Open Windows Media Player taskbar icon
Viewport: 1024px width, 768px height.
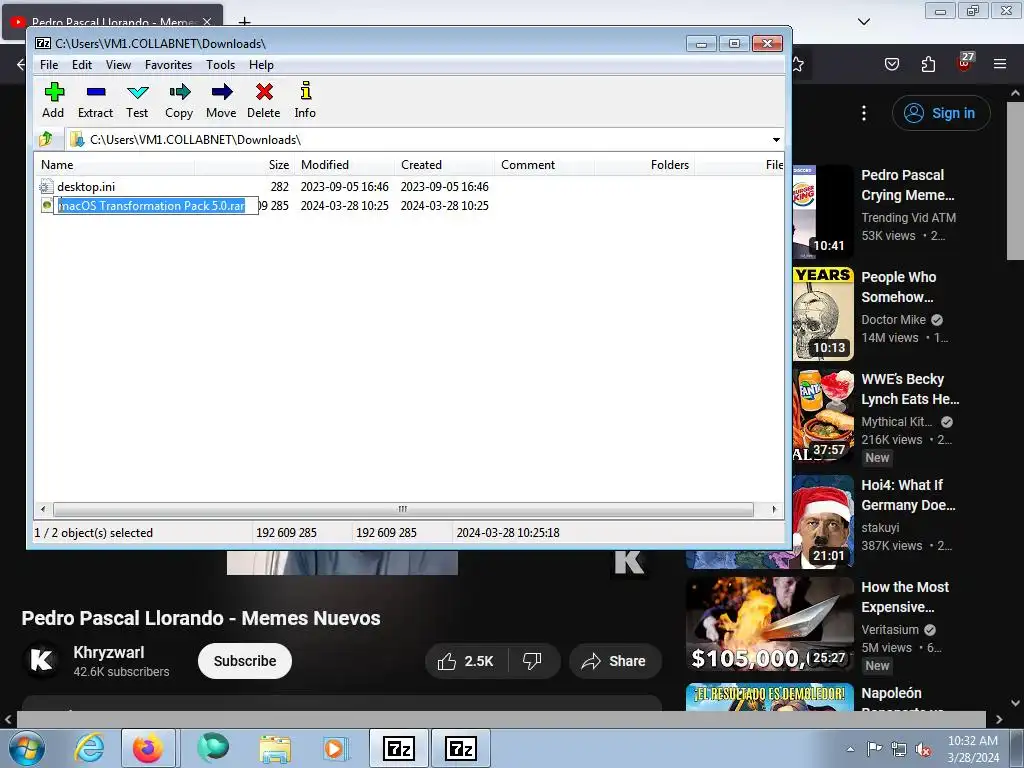336,748
